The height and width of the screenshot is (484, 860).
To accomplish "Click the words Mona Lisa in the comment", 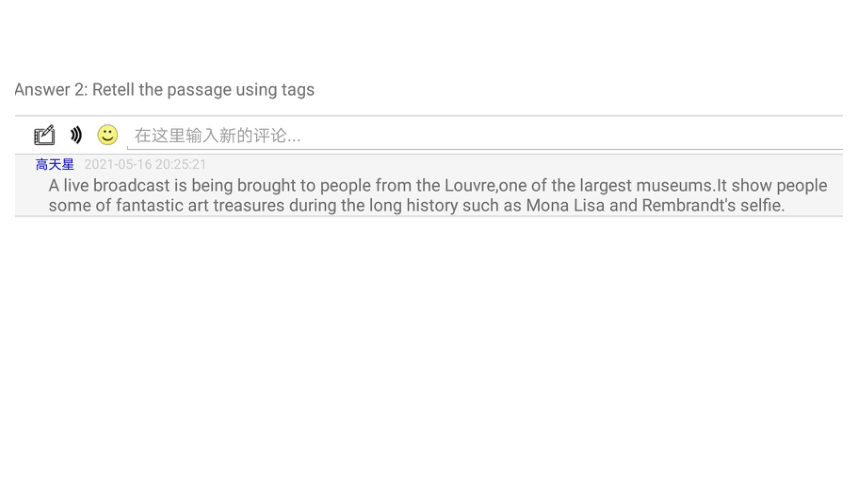I will (565, 205).
